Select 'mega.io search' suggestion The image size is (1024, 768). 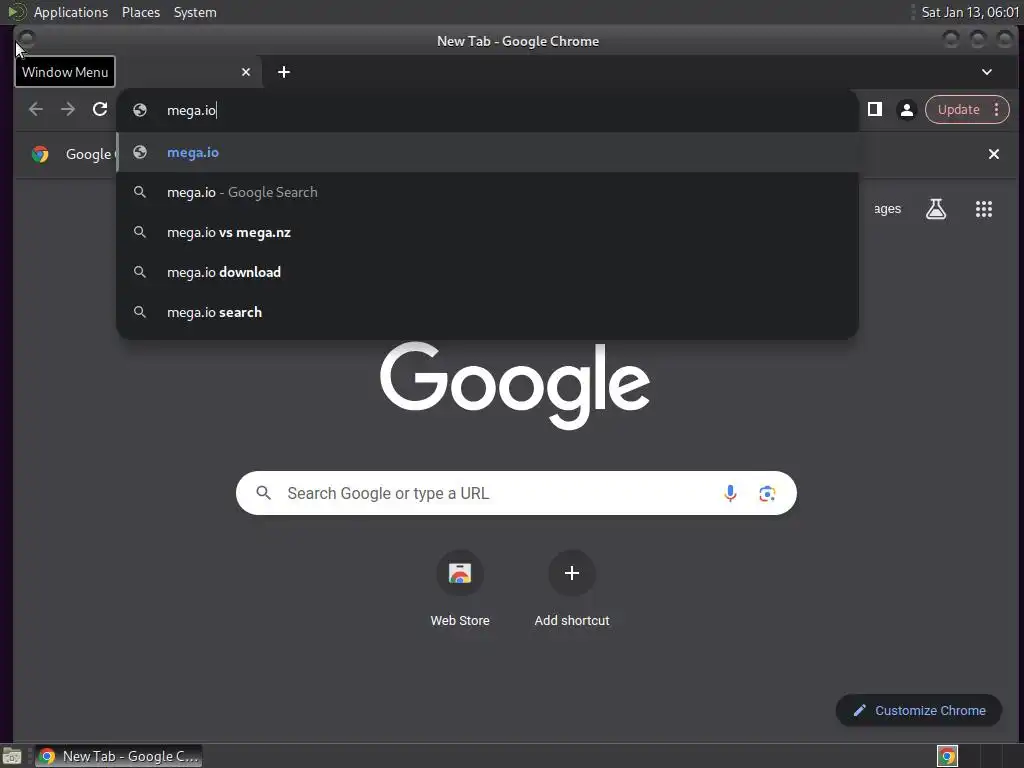point(487,312)
